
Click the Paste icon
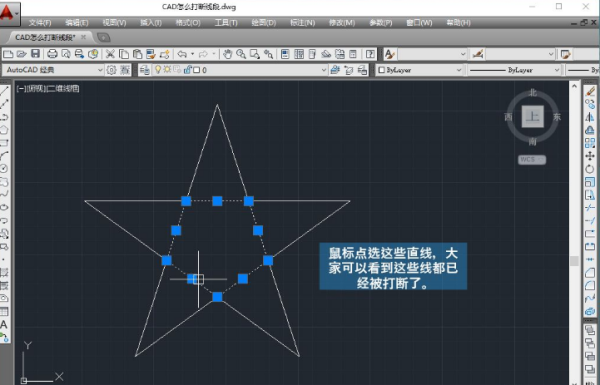[x=137, y=54]
